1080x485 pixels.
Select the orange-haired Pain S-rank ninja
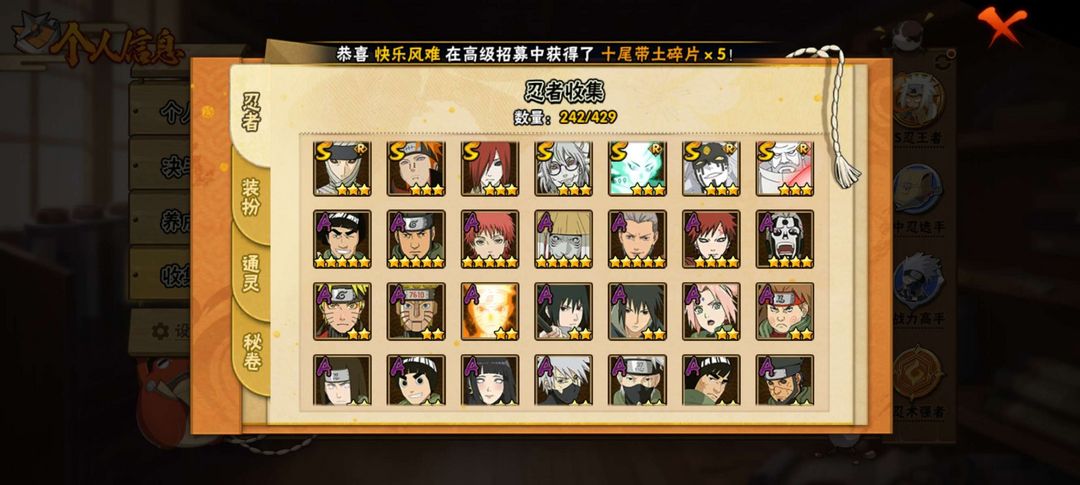tap(416, 169)
